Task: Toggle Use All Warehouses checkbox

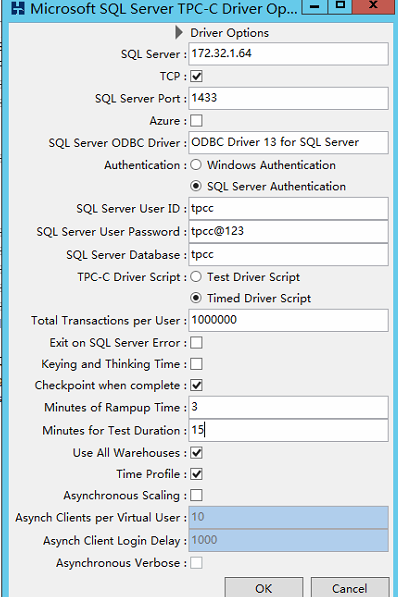Action: pos(197,453)
